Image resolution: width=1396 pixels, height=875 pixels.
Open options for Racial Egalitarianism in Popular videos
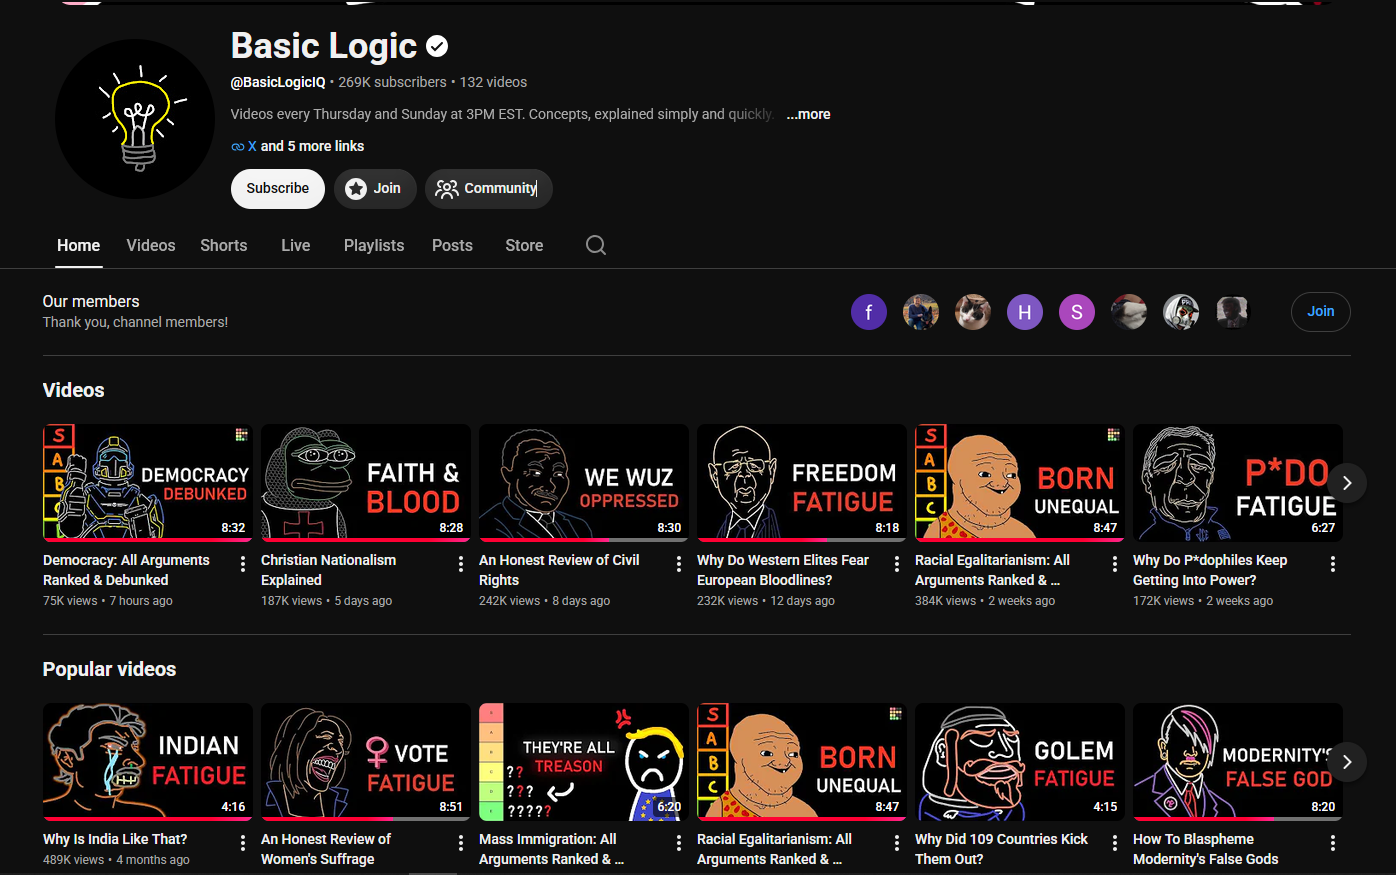[x=897, y=843]
